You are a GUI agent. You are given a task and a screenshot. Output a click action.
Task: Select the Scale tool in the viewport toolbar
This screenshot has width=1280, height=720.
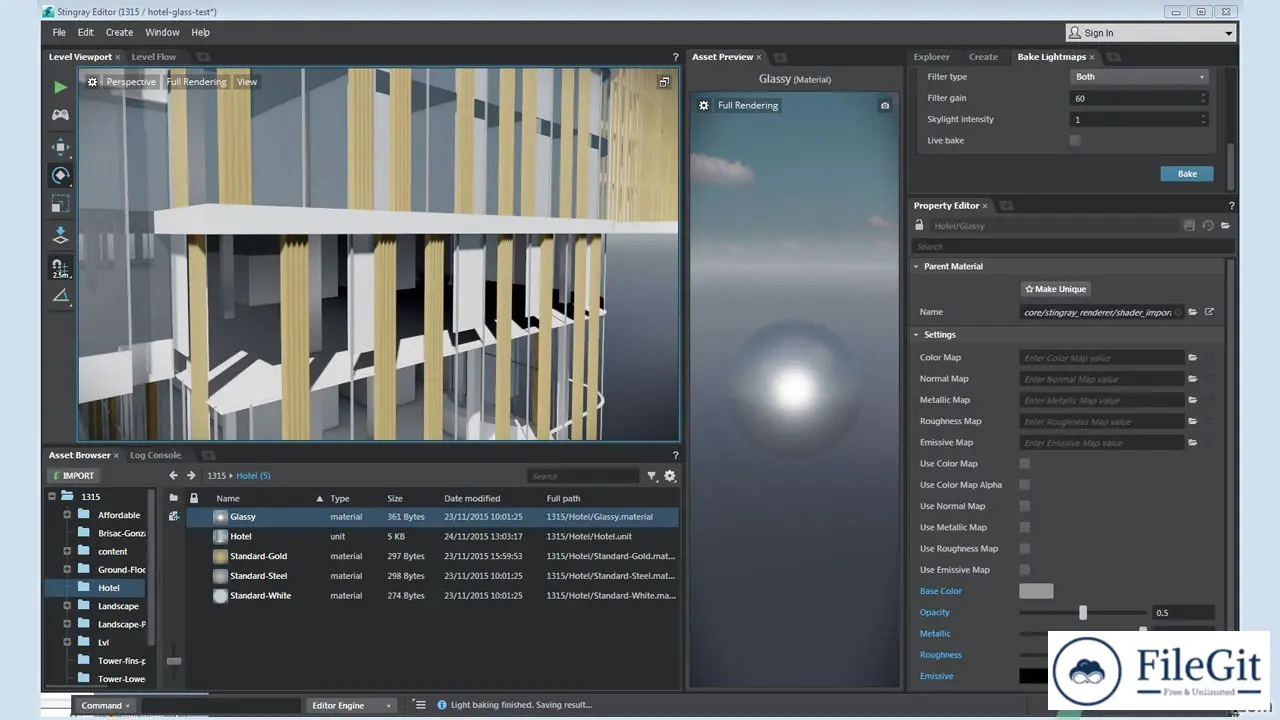tap(60, 204)
